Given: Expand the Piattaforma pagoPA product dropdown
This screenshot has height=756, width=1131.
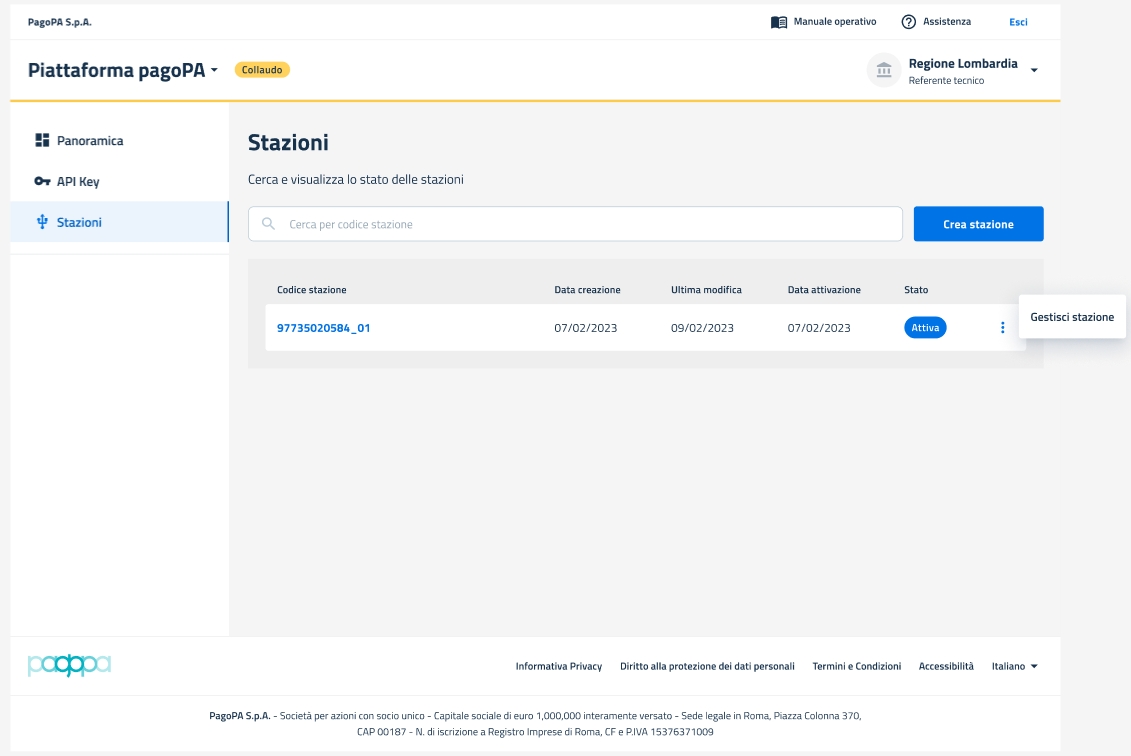Looking at the screenshot, I should (214, 71).
